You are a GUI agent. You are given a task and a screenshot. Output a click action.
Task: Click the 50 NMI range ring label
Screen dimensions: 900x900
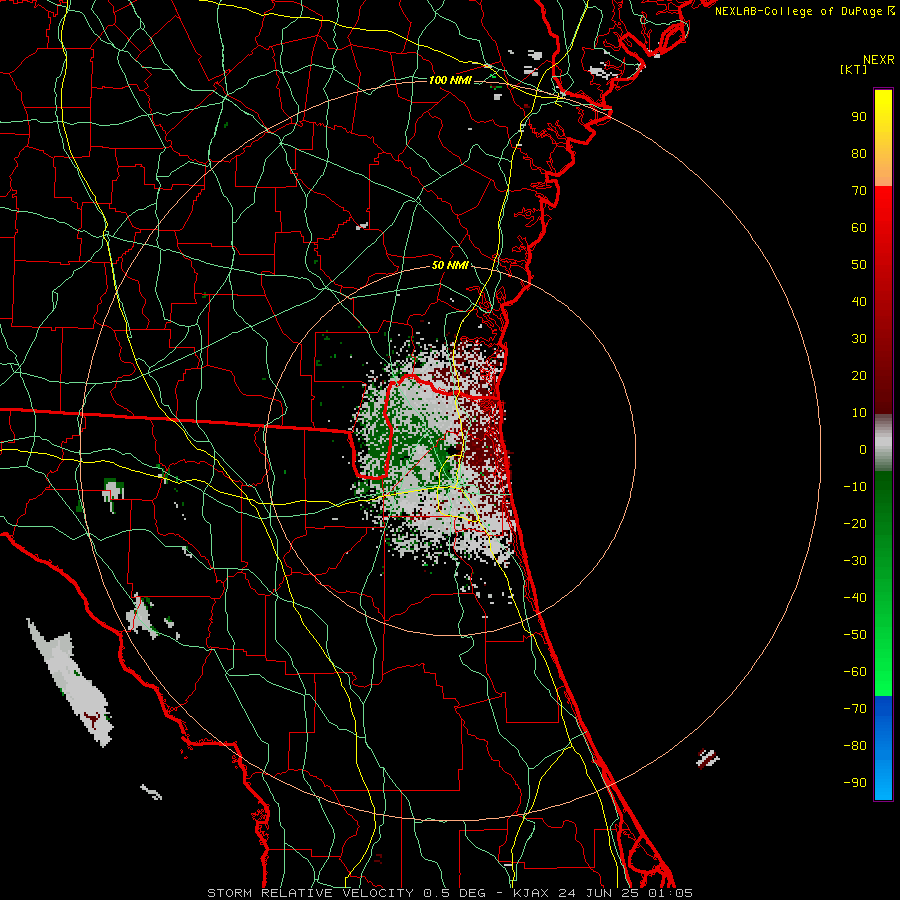pos(450,265)
